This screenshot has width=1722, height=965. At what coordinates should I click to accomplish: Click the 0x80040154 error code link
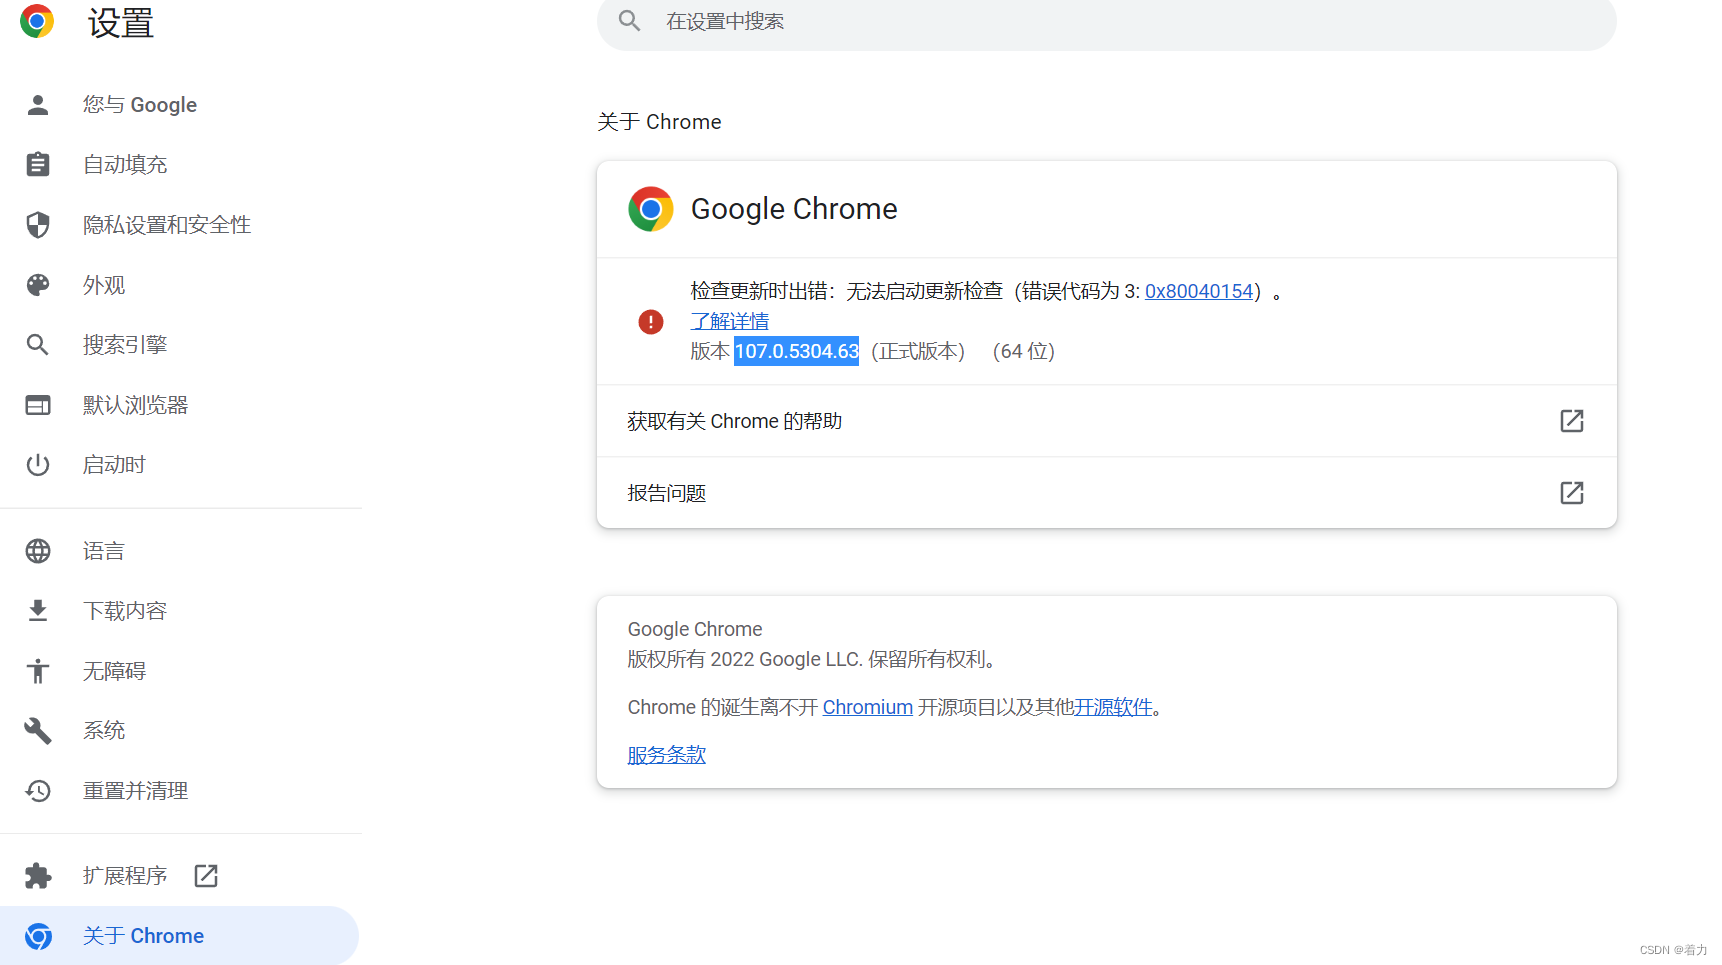tap(1198, 290)
